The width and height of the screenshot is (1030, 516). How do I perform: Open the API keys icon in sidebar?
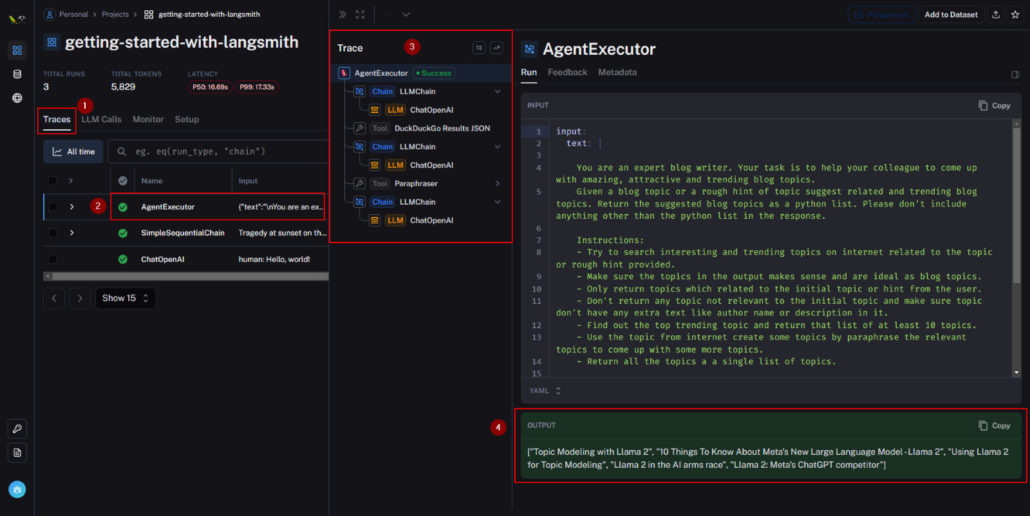pos(17,428)
